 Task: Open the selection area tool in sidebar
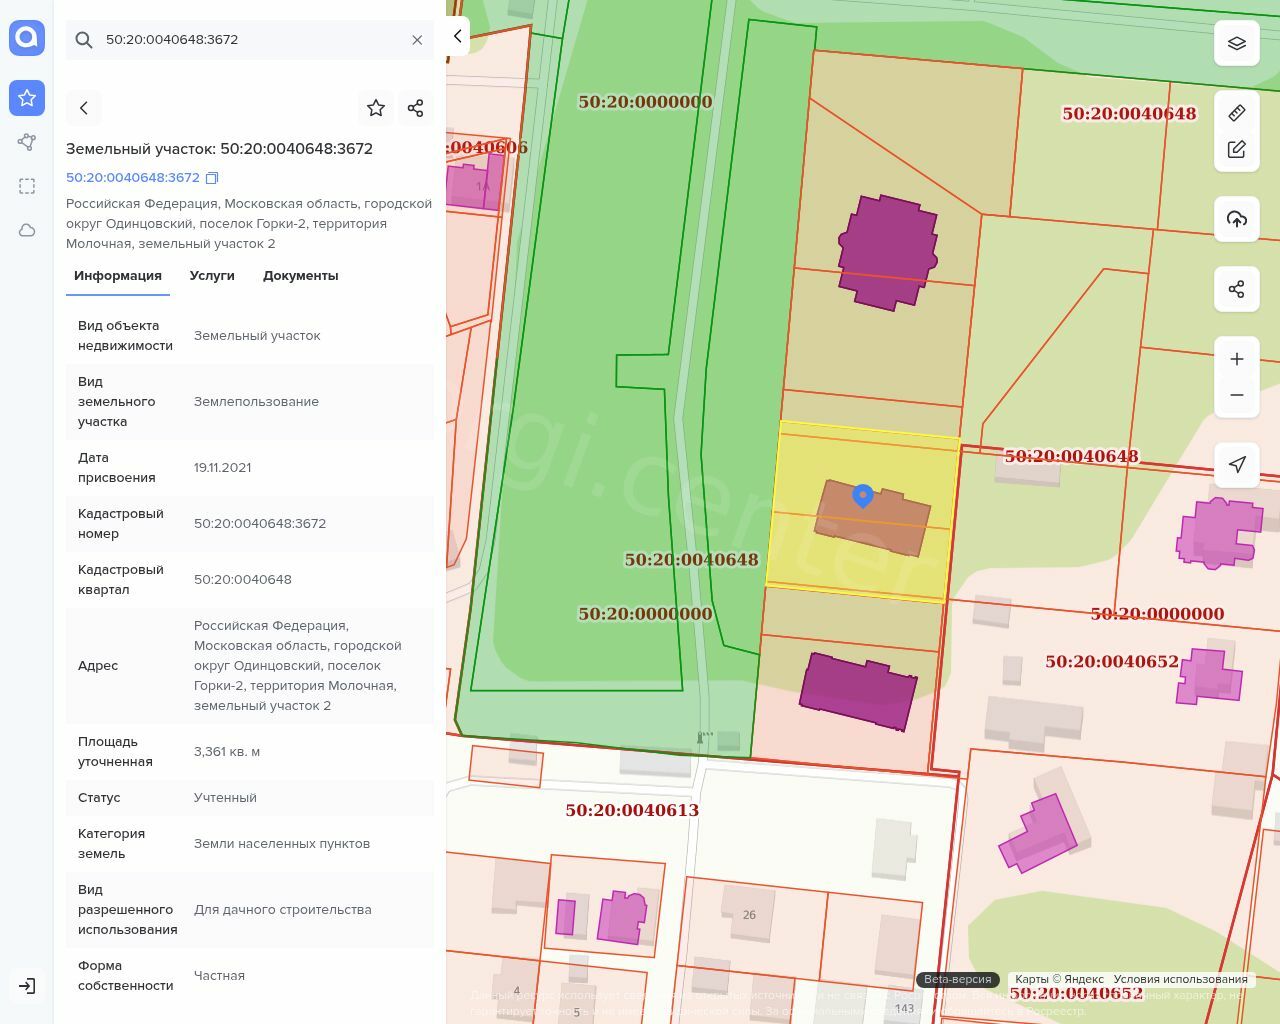tap(27, 186)
